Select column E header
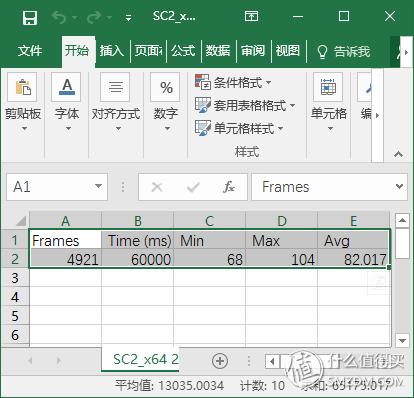 (x=353, y=221)
